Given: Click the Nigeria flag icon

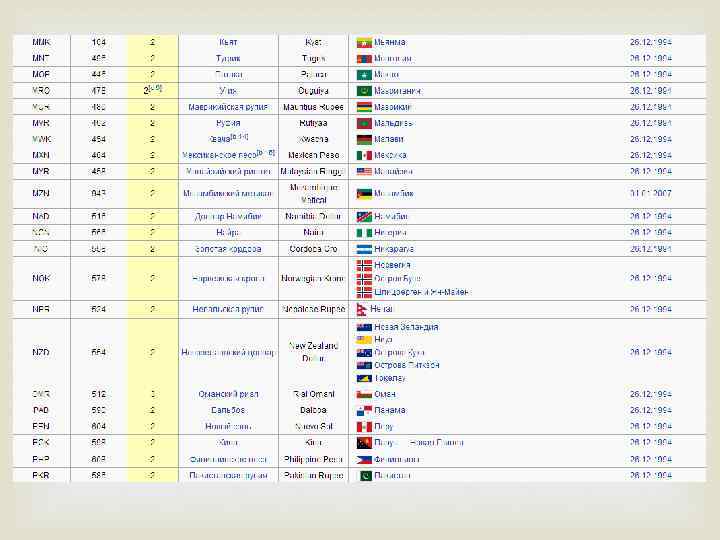Looking at the screenshot, I should (364, 233).
